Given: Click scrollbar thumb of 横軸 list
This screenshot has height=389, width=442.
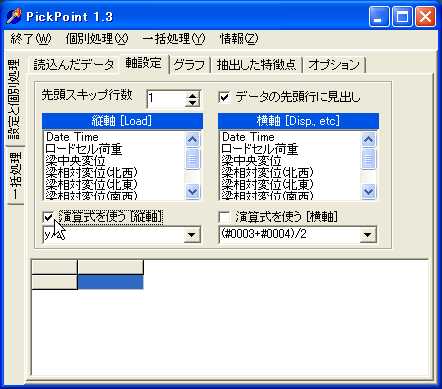Looking at the screenshot, I should (368, 158).
